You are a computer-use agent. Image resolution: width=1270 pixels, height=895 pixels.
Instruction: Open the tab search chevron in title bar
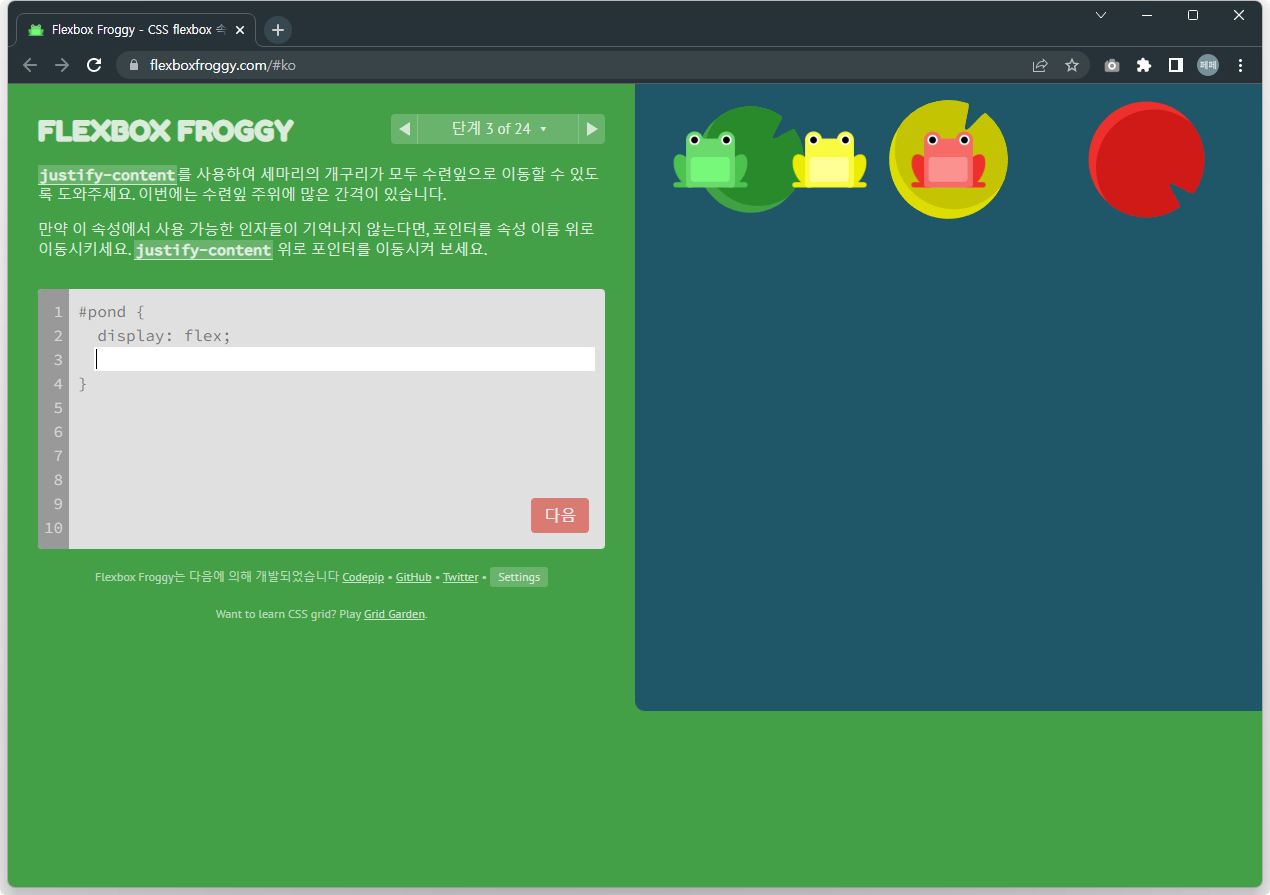click(x=1101, y=15)
